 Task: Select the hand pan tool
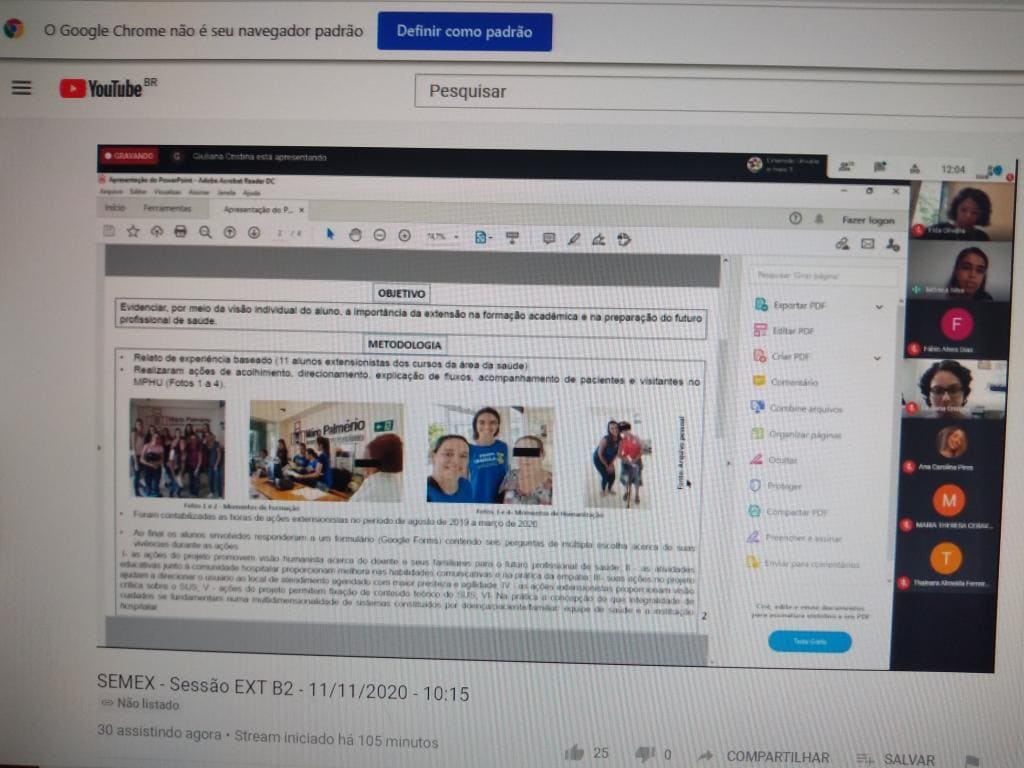(355, 234)
